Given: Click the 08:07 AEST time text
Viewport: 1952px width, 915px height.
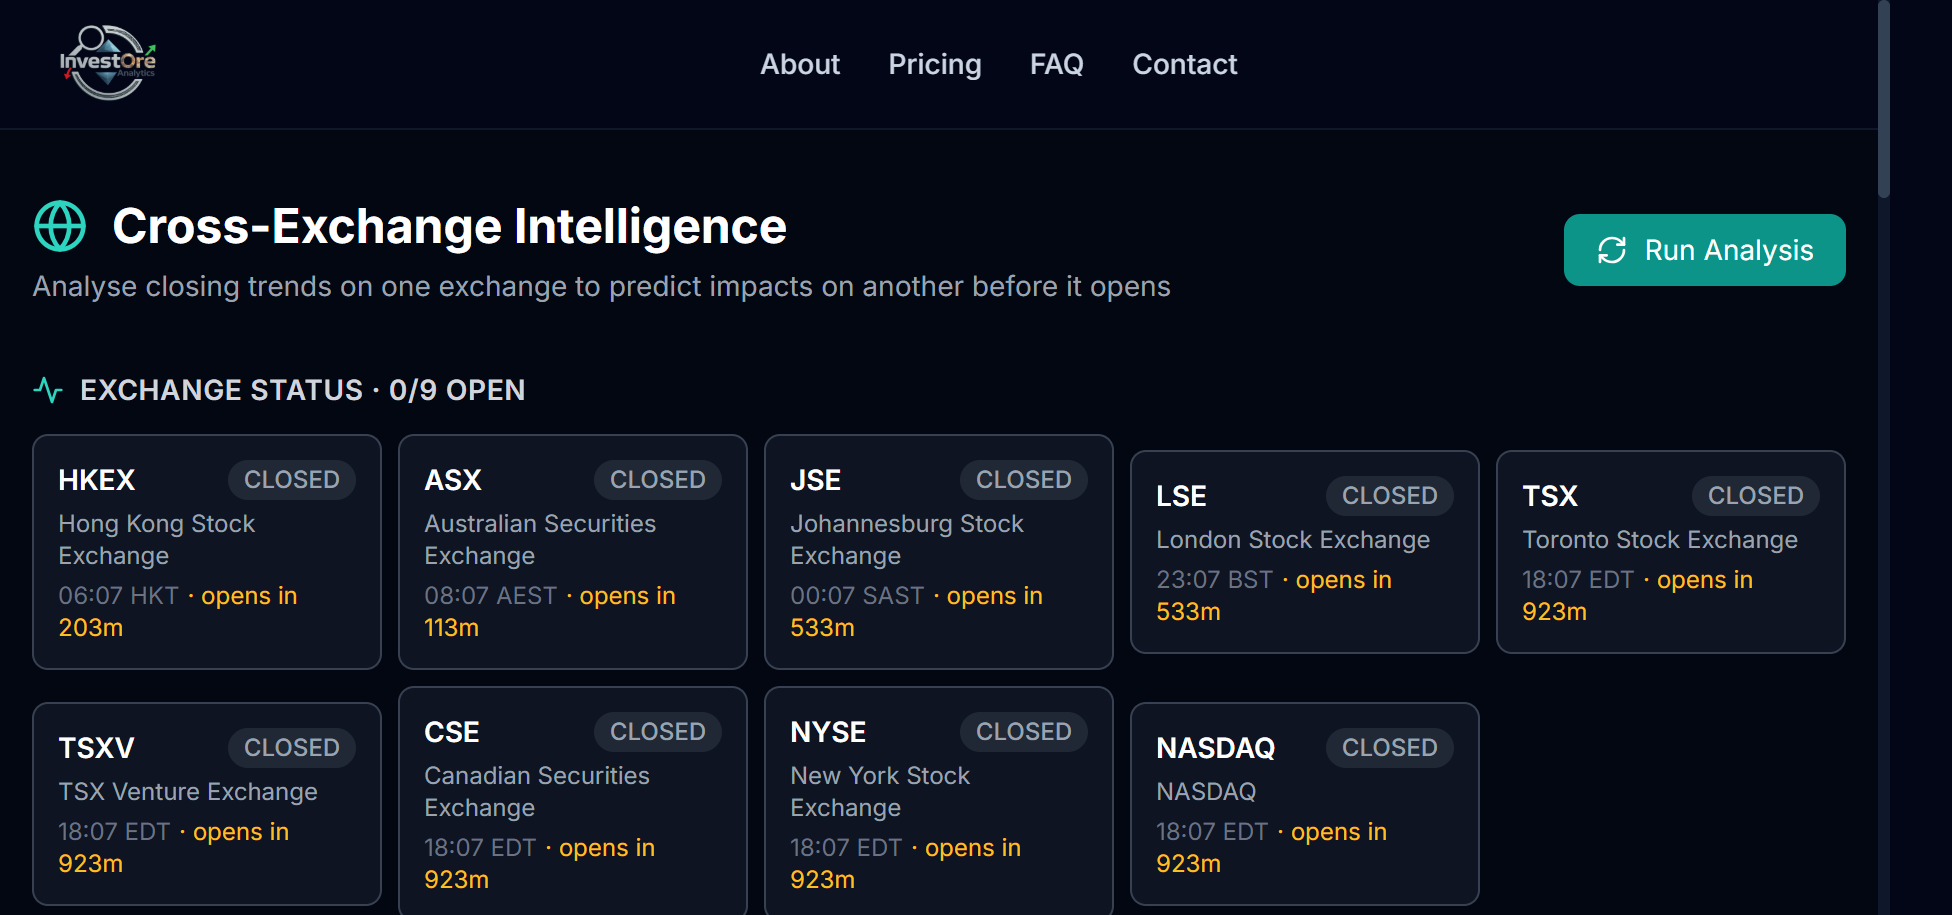Looking at the screenshot, I should [490, 596].
